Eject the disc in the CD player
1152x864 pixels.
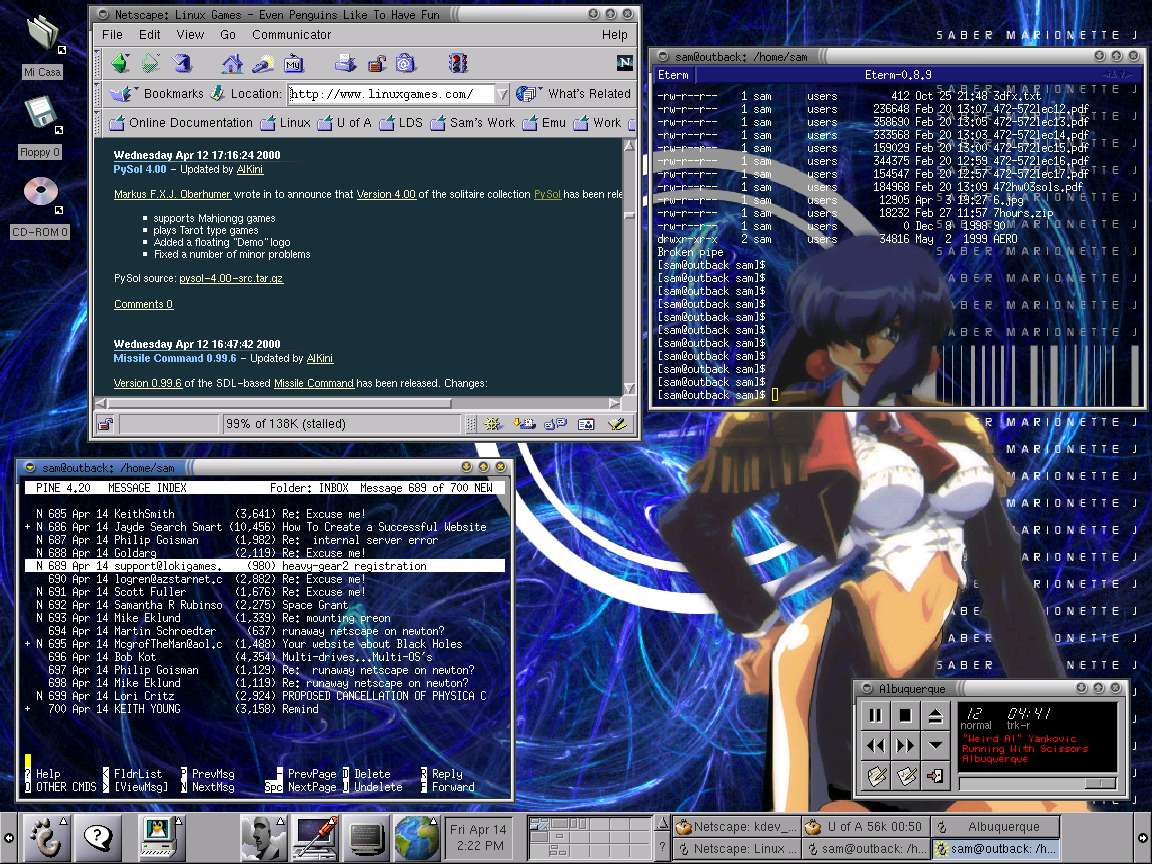pyautogui.click(x=935, y=715)
